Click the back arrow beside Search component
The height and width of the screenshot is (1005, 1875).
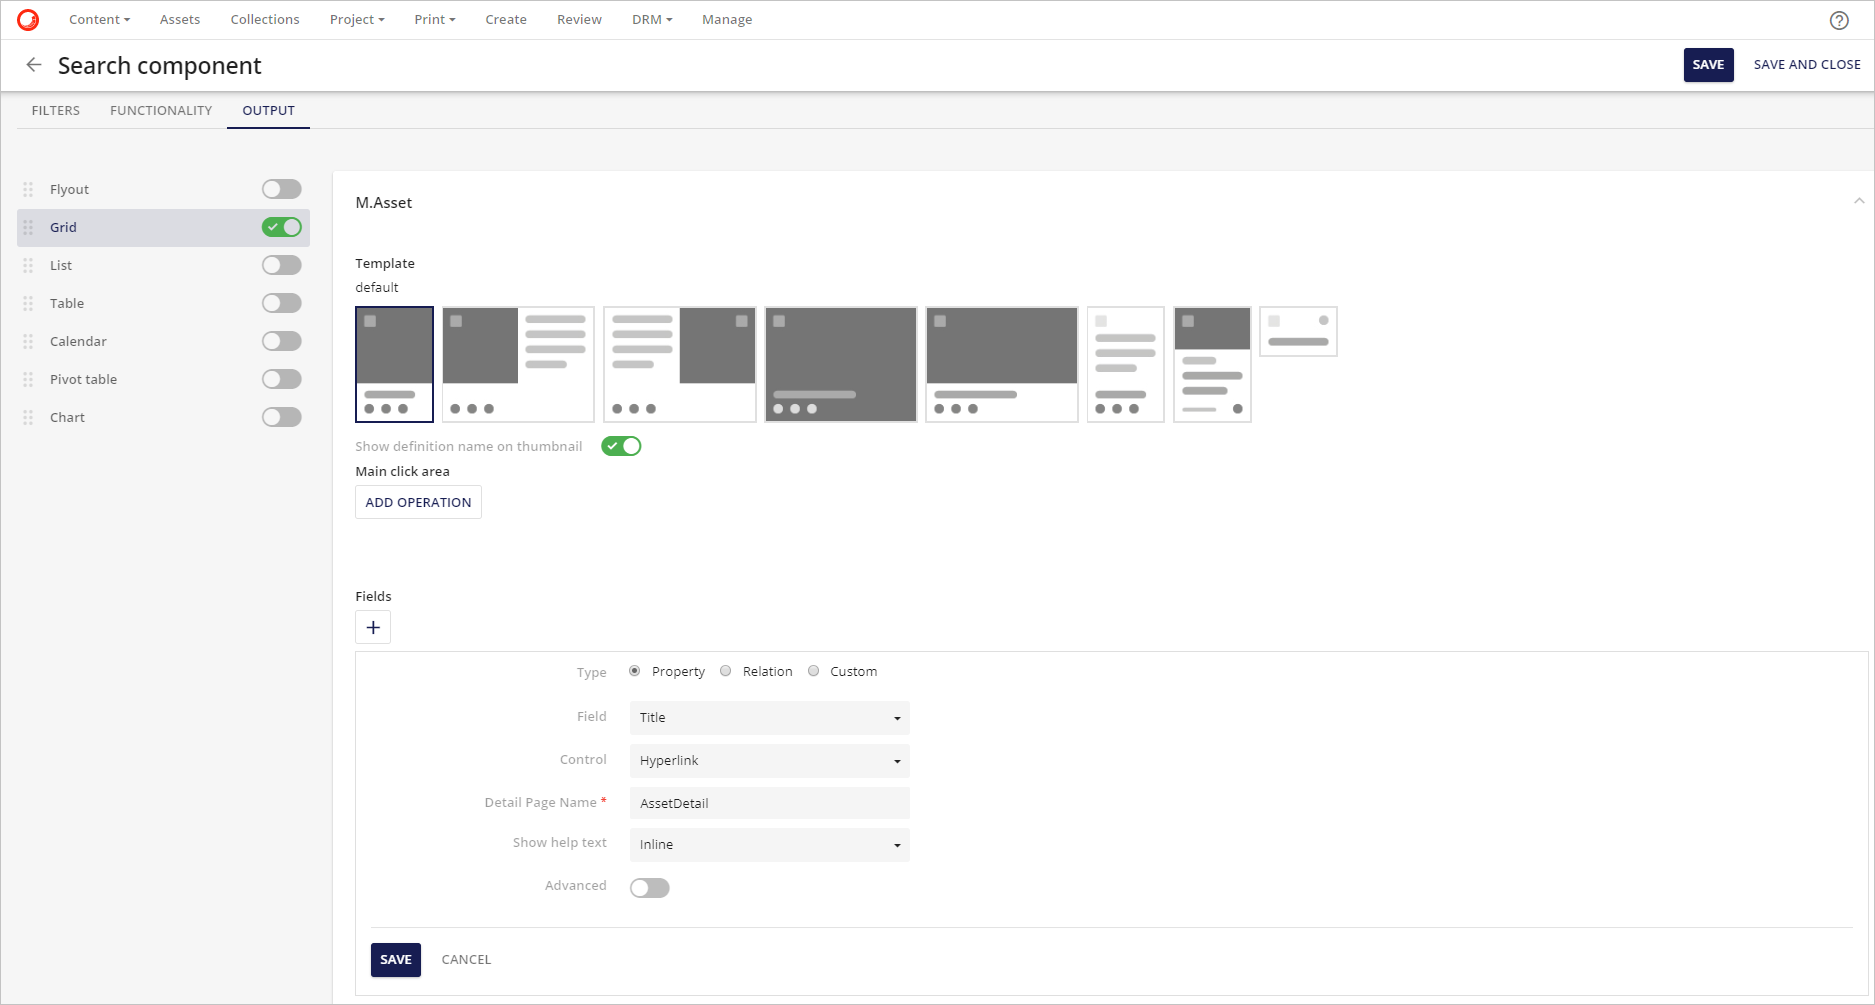point(34,64)
